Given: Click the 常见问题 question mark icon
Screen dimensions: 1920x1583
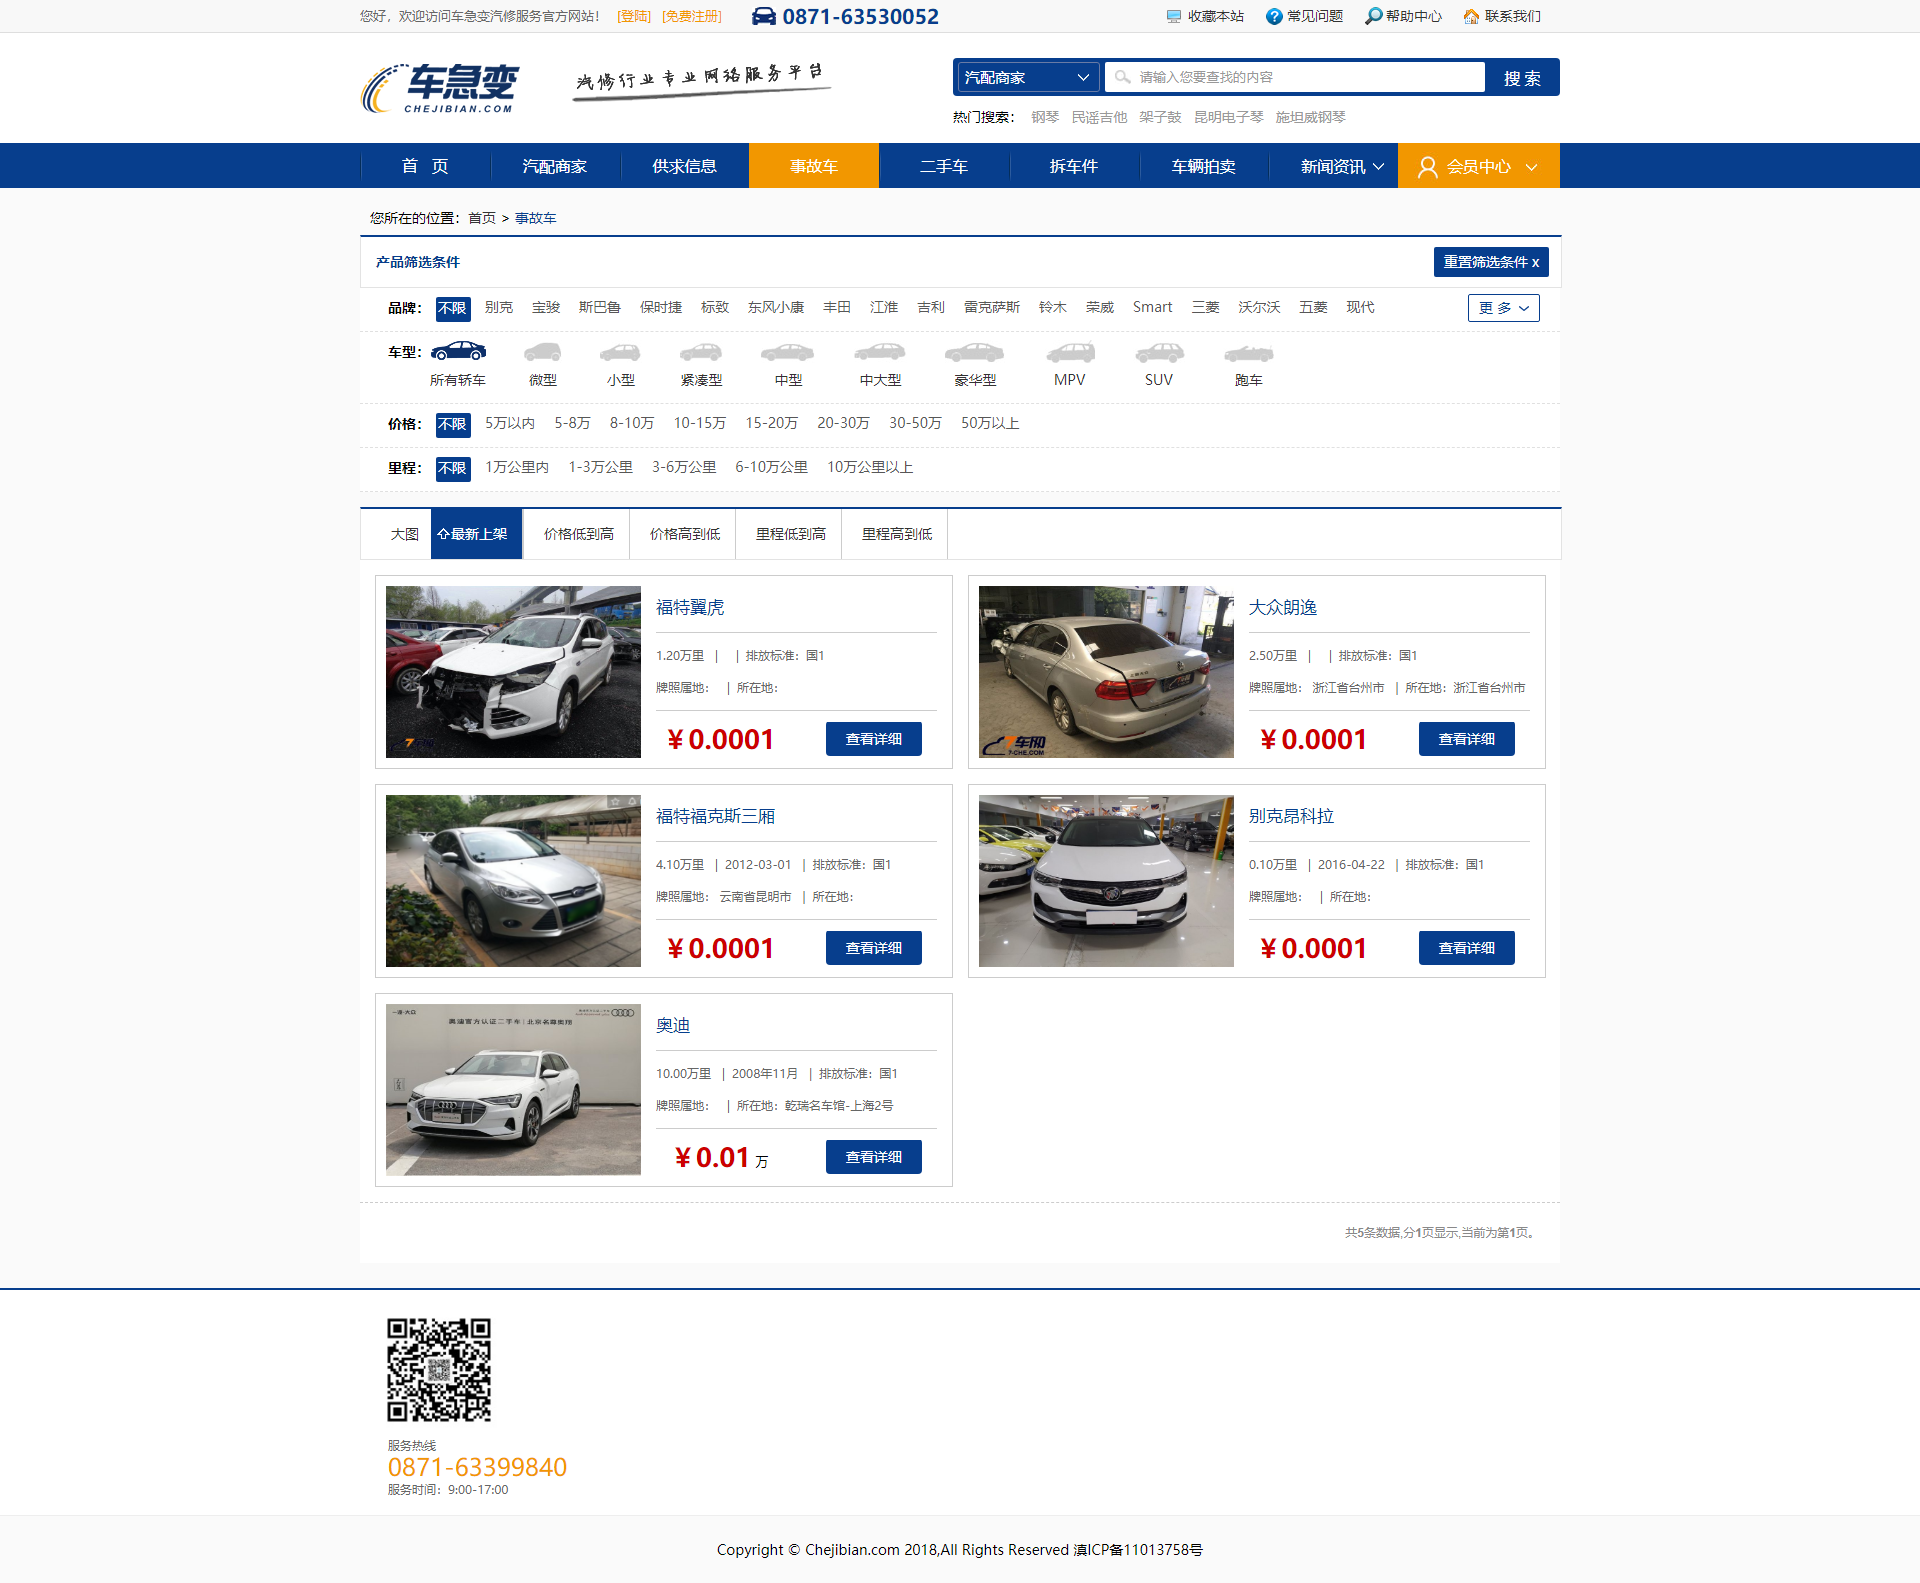Looking at the screenshot, I should [1274, 16].
